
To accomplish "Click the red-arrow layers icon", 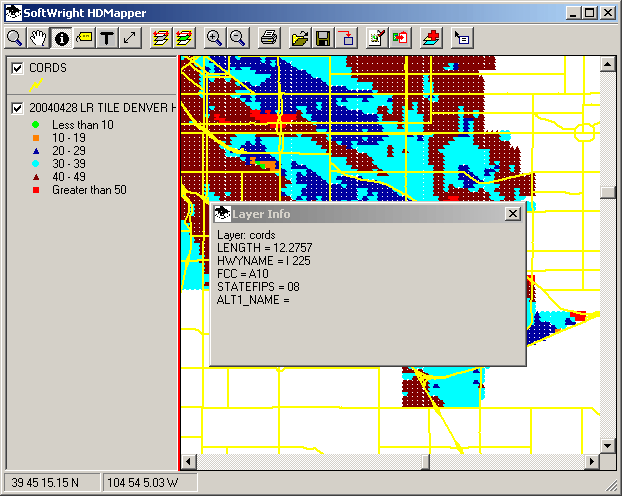I will point(161,38).
